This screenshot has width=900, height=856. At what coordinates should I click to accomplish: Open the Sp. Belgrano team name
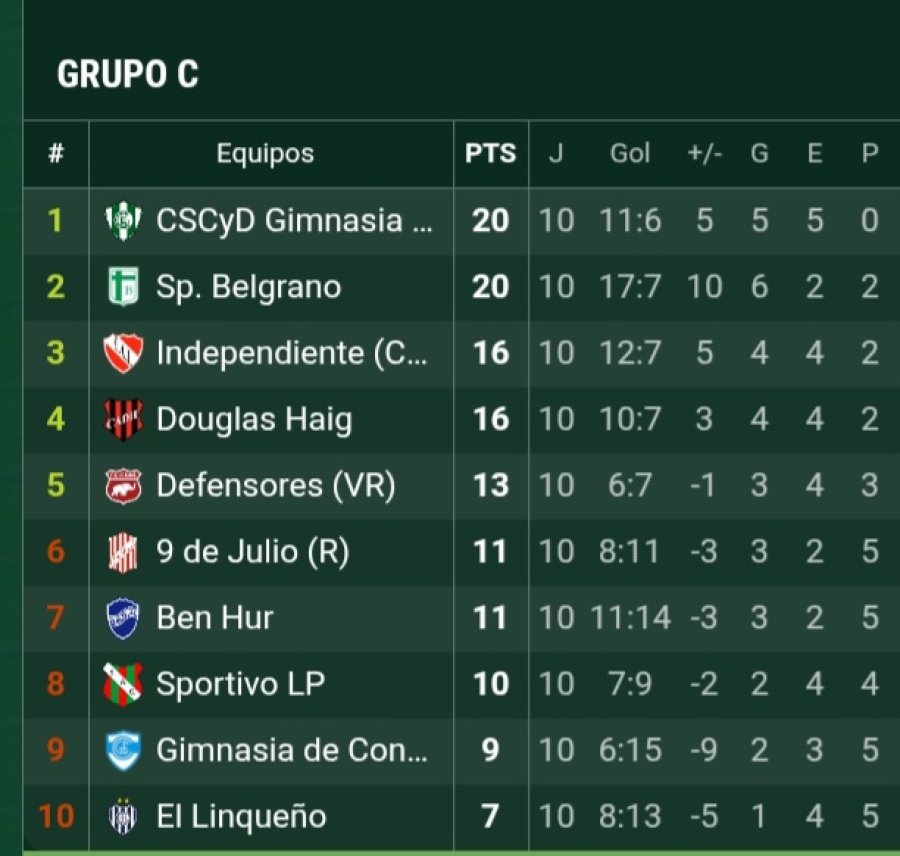click(x=248, y=287)
